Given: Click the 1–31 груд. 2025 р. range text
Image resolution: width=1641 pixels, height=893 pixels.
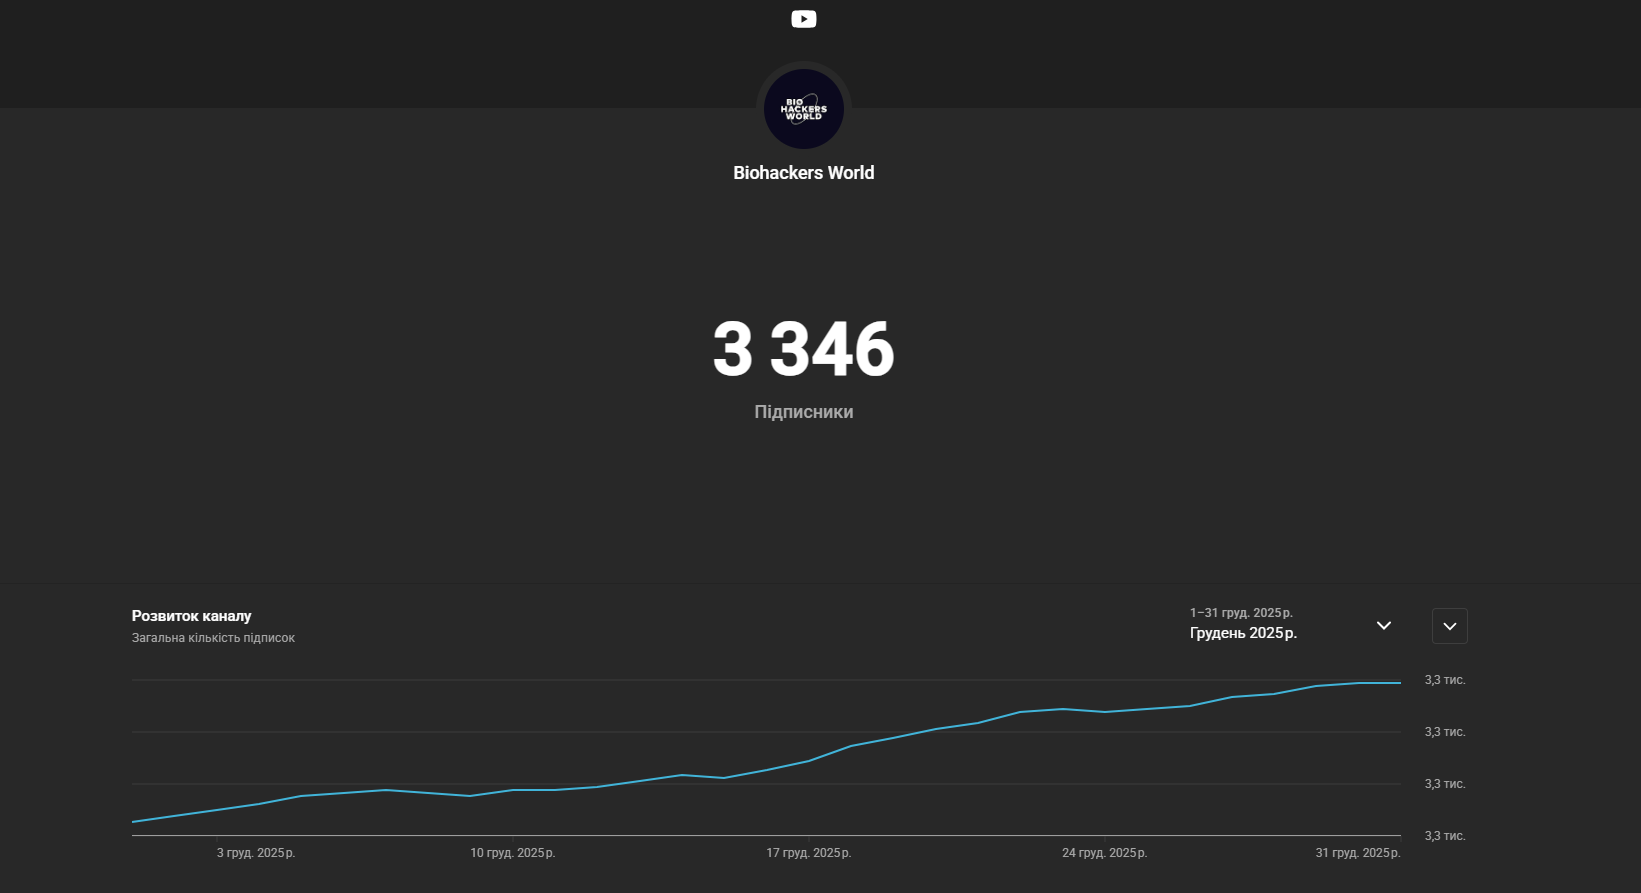Looking at the screenshot, I should 1241,613.
